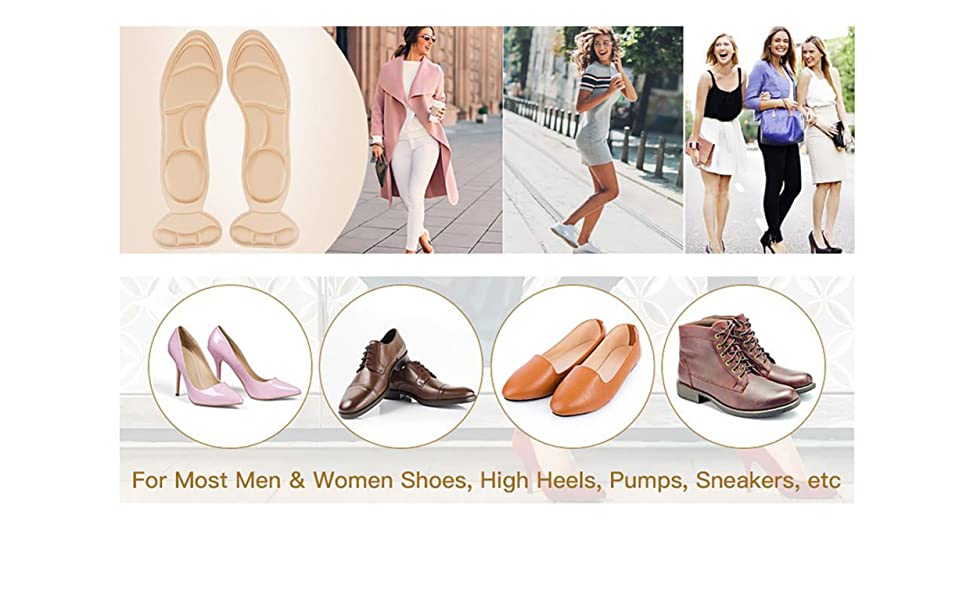Select the burgundy lace-up boots circle
Image resolution: width=970 pixels, height=600 pixels.
744,366
